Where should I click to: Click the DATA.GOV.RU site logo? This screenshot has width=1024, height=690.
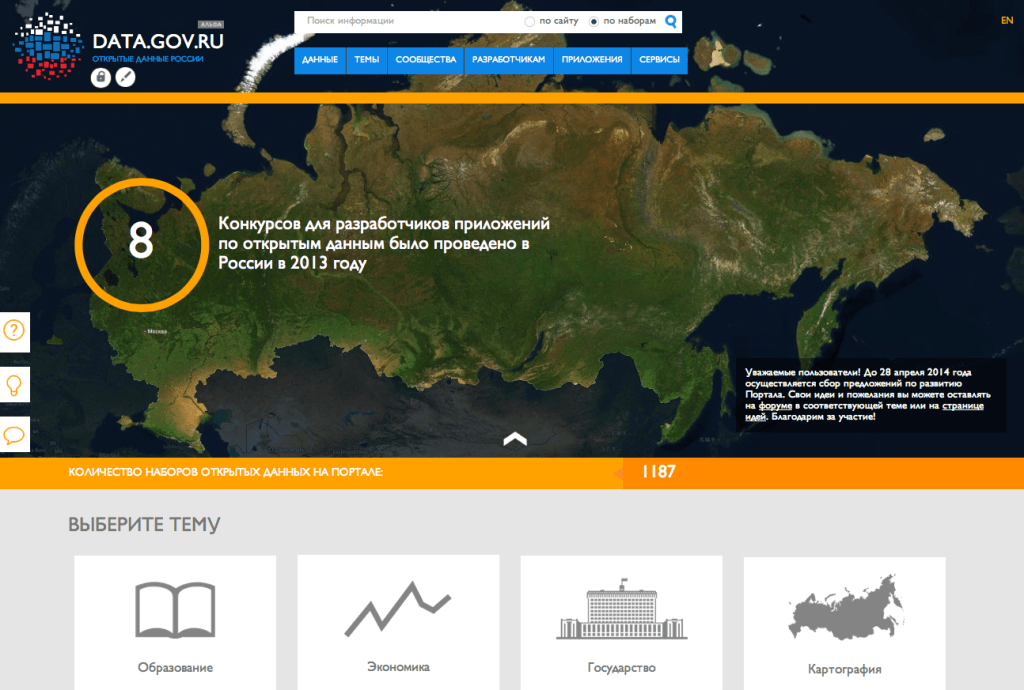tap(157, 42)
